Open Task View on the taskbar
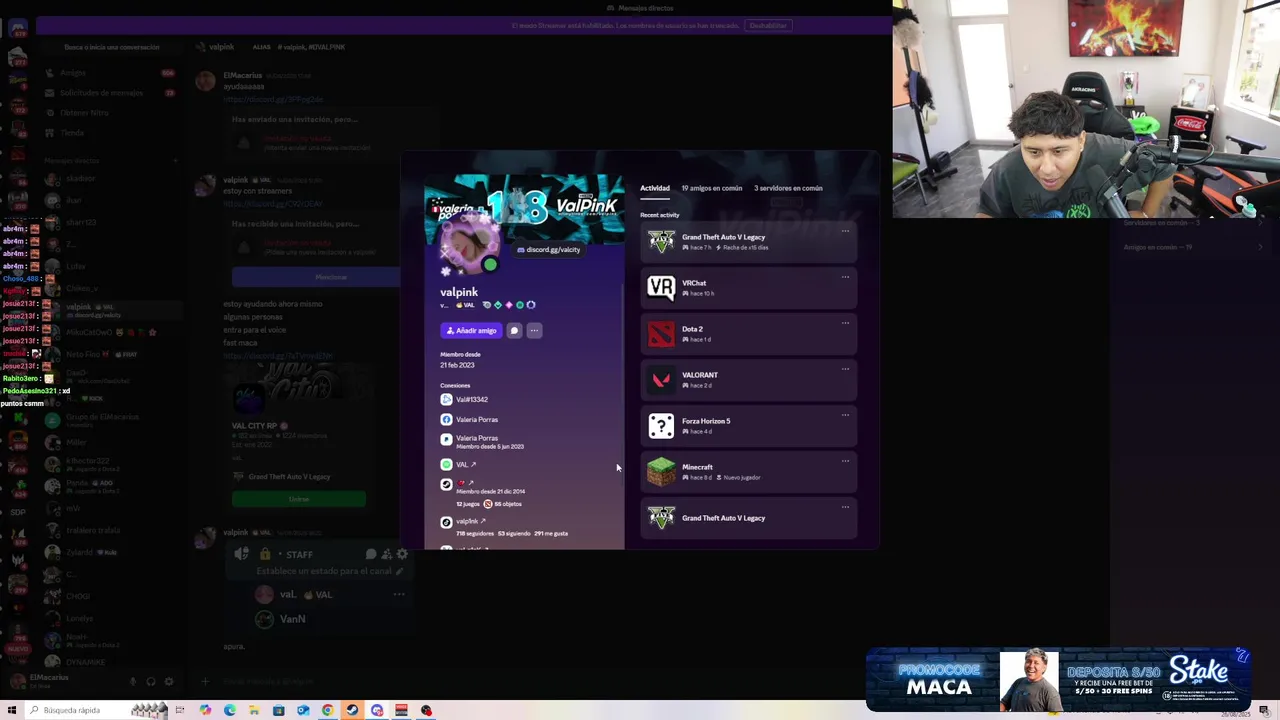Viewport: 1280px width, 720px height. [180, 710]
